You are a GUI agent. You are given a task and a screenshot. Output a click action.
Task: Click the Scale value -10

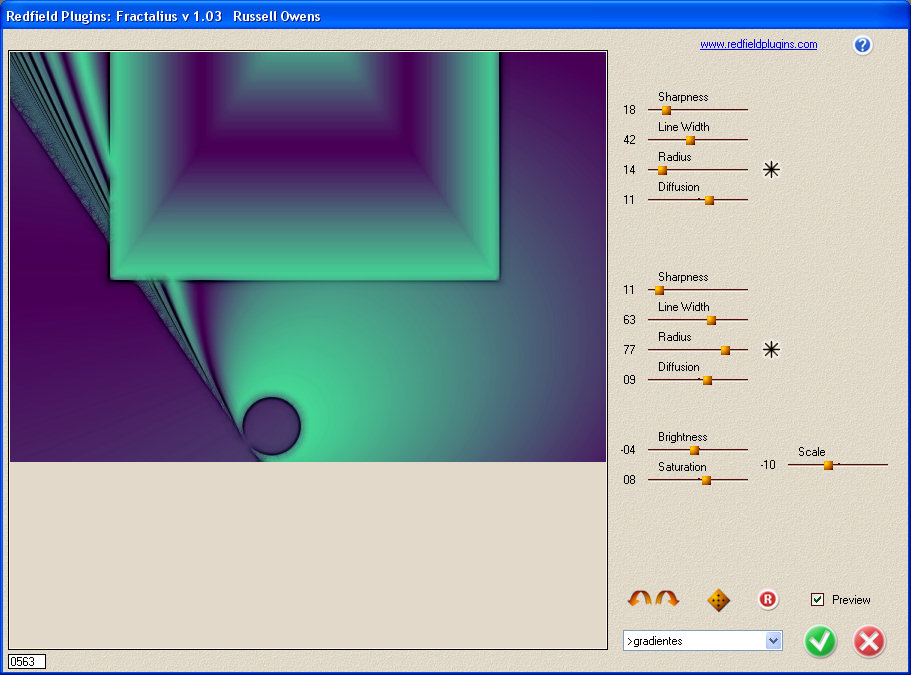coord(768,465)
